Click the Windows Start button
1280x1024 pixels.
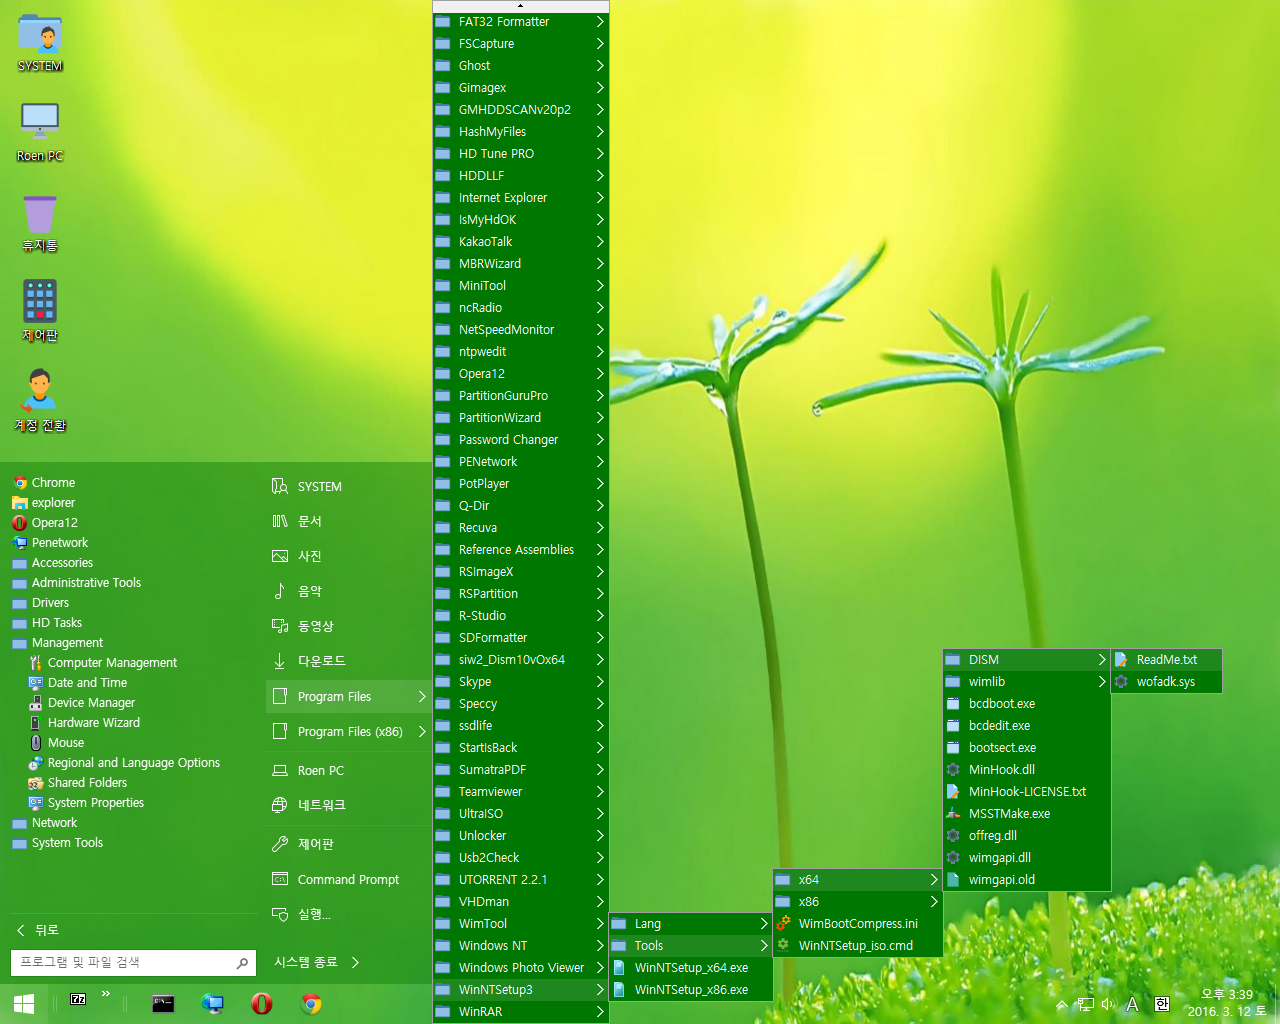pos(25,1003)
